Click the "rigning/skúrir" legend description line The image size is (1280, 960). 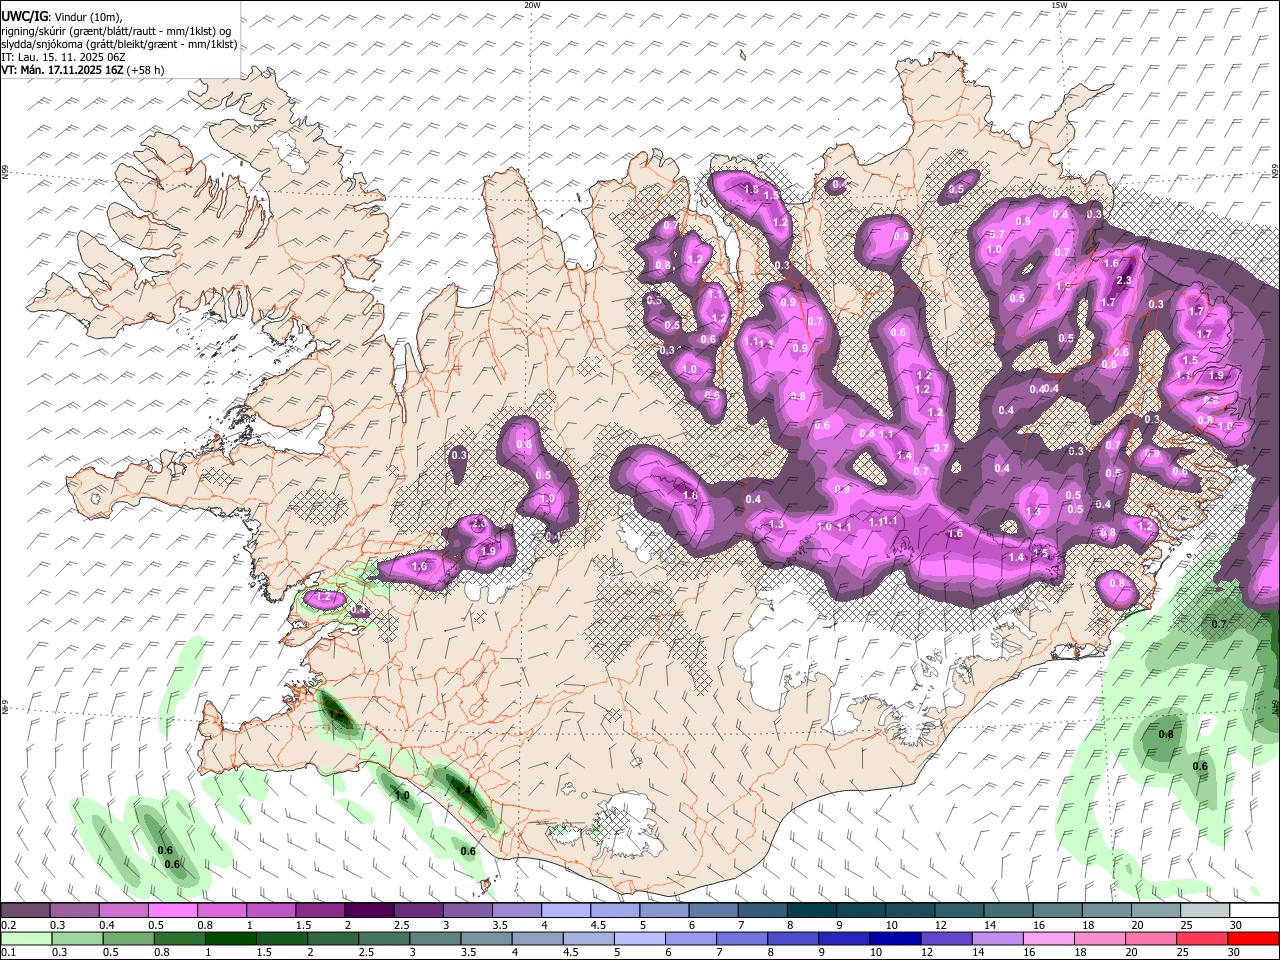pos(116,31)
